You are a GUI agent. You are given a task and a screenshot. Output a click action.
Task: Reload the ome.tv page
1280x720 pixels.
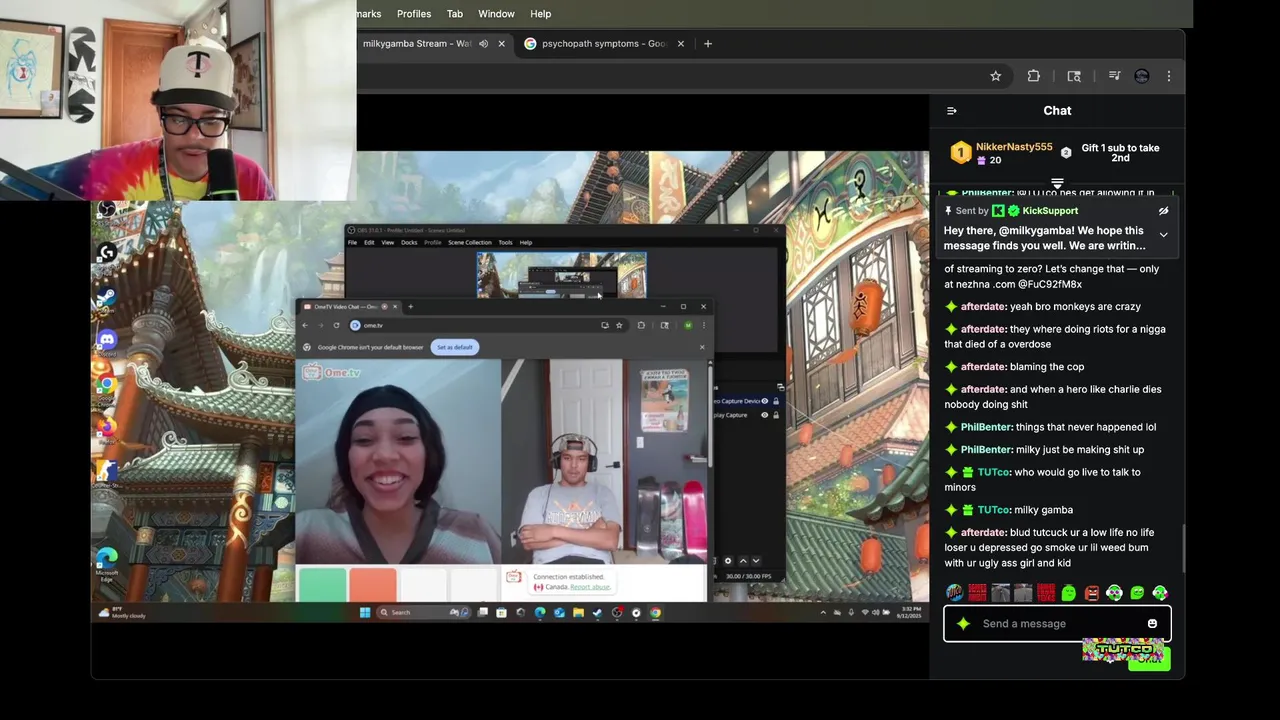(x=336, y=325)
